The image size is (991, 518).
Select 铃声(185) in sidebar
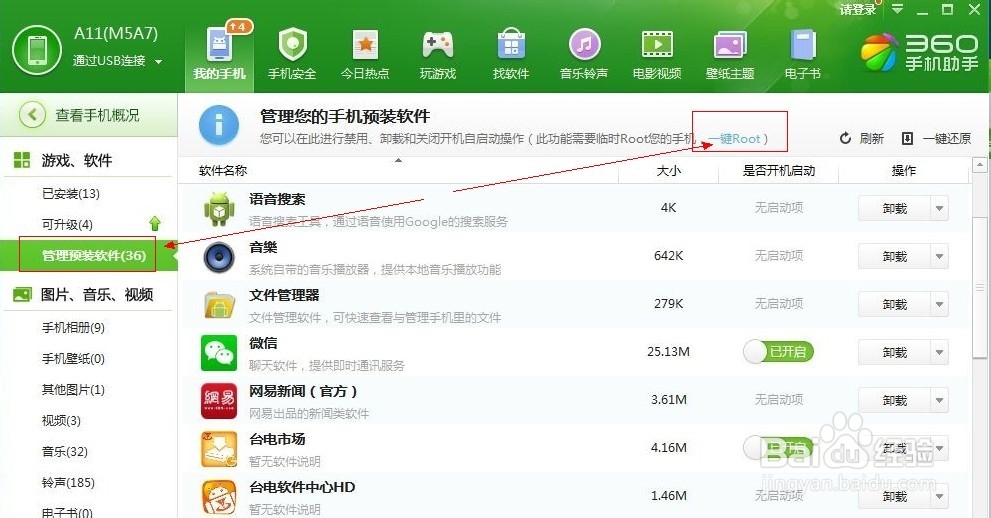click(68, 482)
